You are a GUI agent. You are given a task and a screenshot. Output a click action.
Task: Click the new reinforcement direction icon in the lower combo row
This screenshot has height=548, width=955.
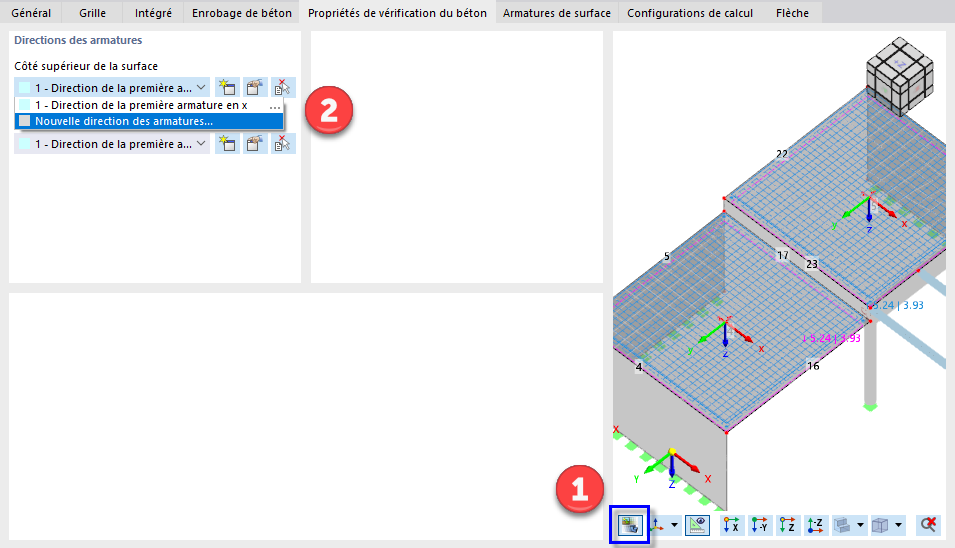227,144
